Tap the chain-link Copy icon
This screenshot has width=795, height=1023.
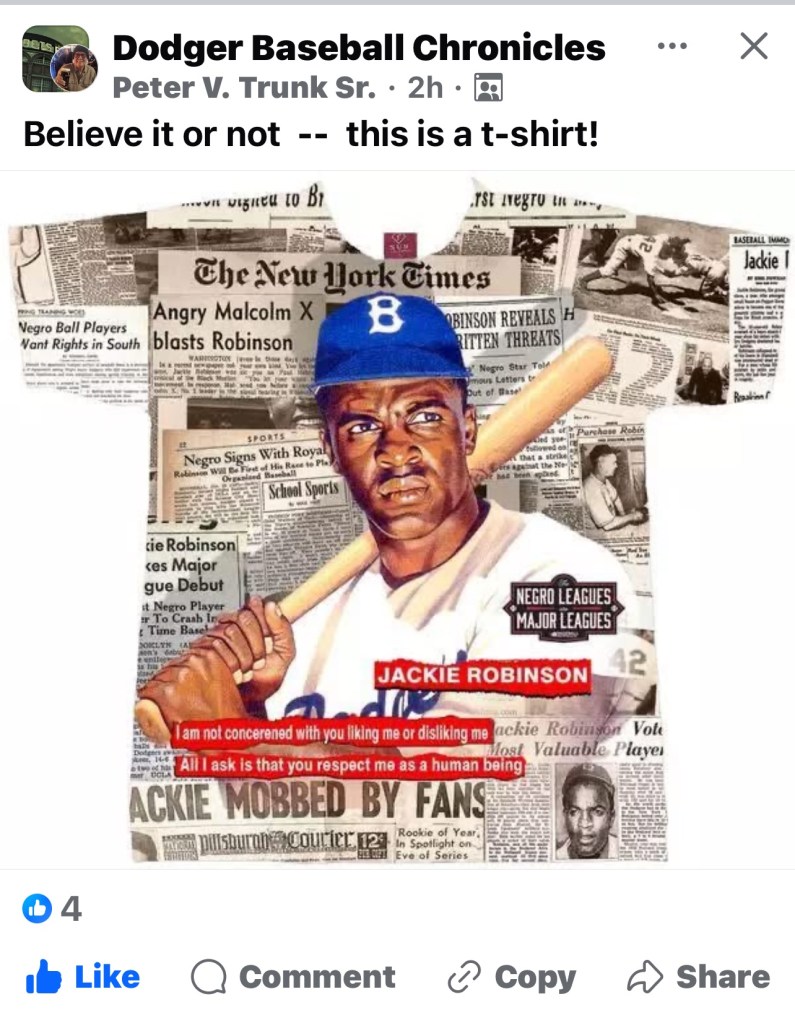(464, 977)
